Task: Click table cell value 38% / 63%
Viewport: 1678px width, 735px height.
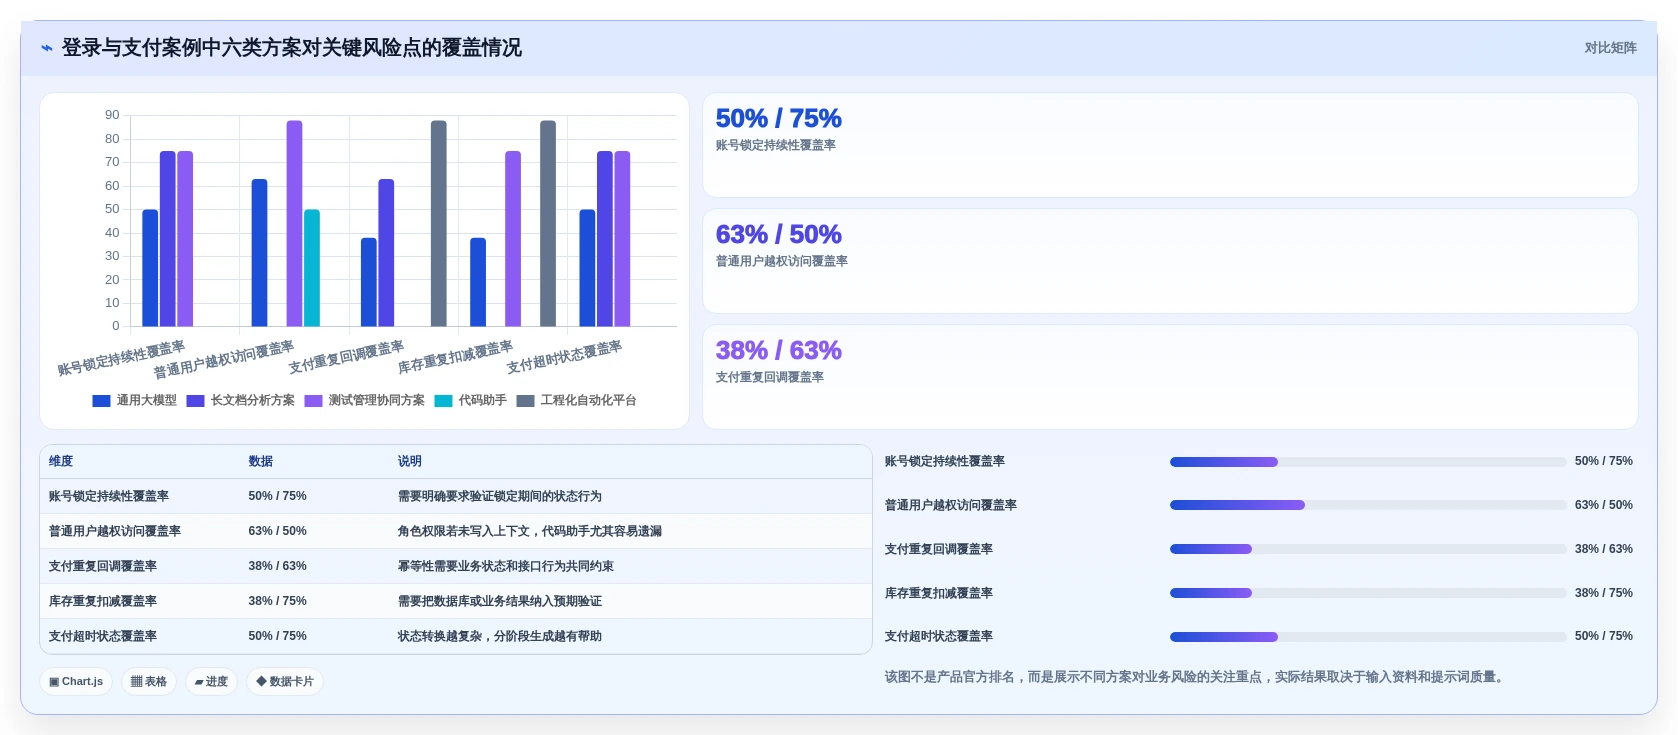Action: [x=277, y=566]
